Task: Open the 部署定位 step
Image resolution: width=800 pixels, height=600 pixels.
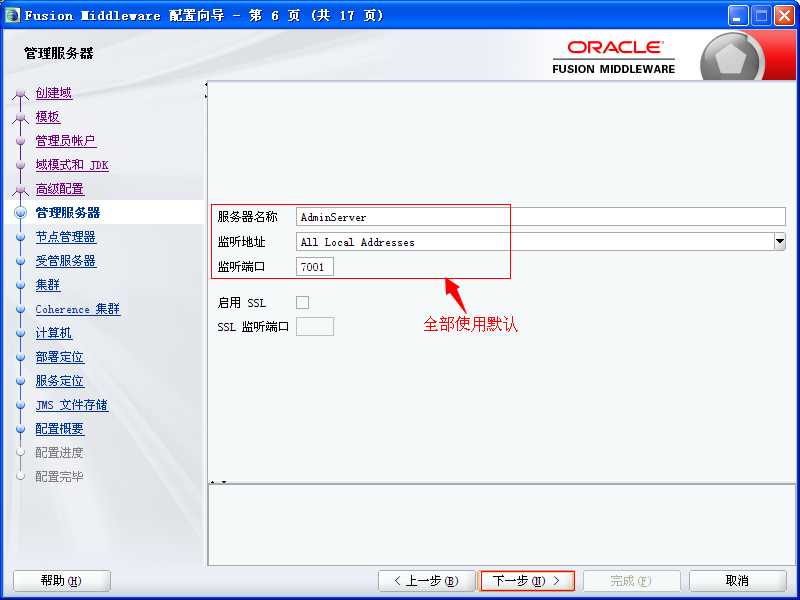Action: [60, 357]
